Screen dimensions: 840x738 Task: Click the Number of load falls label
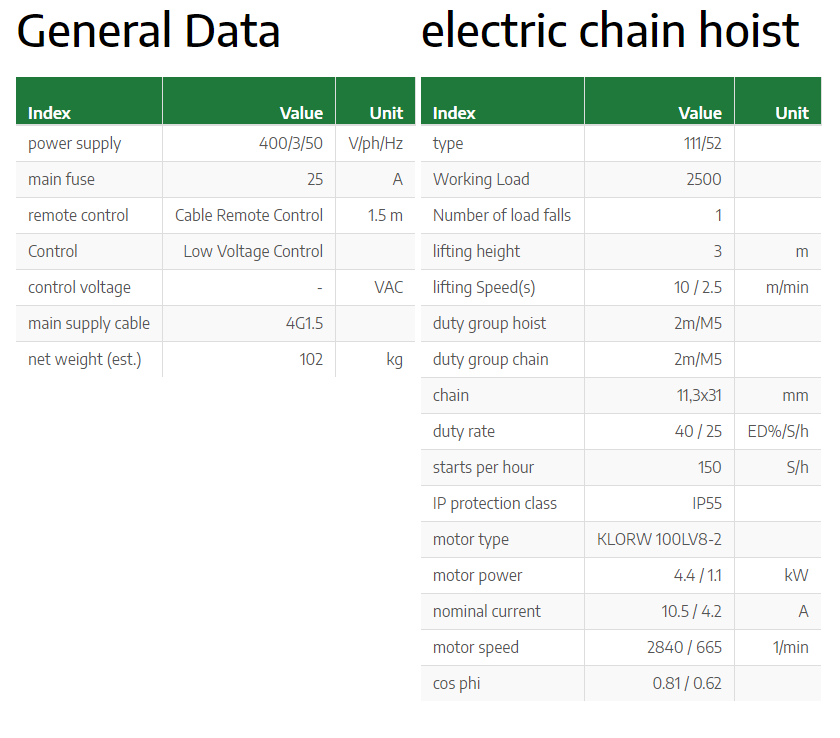click(502, 215)
